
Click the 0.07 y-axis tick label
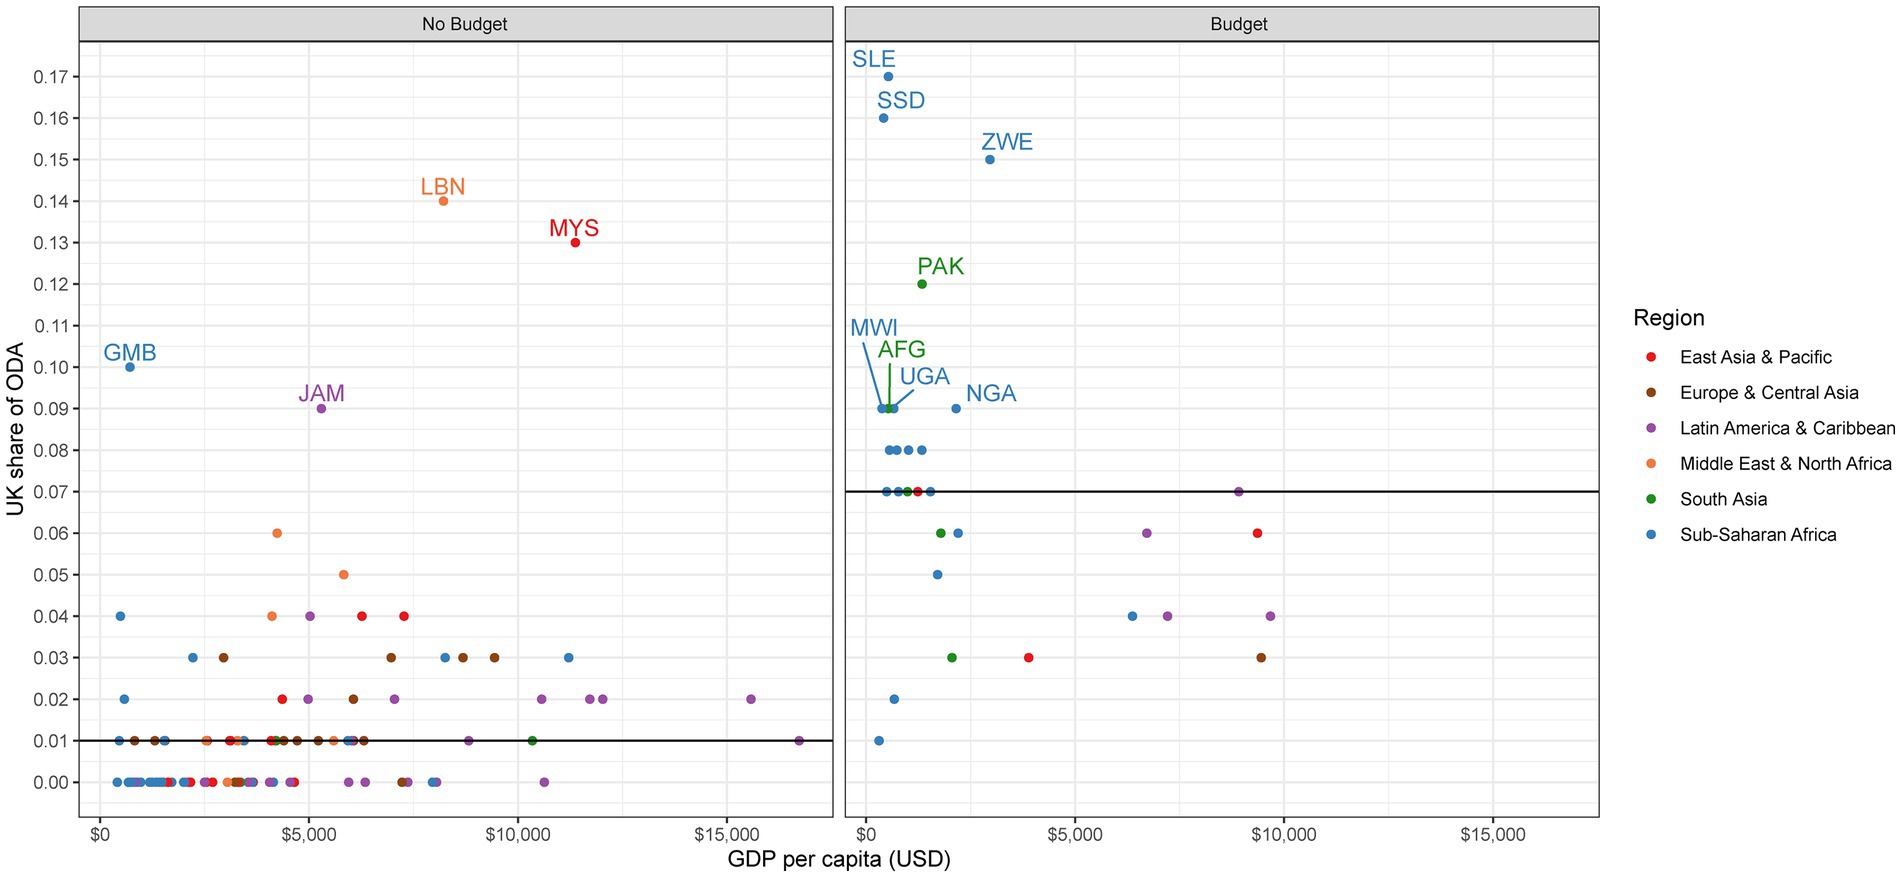point(51,492)
